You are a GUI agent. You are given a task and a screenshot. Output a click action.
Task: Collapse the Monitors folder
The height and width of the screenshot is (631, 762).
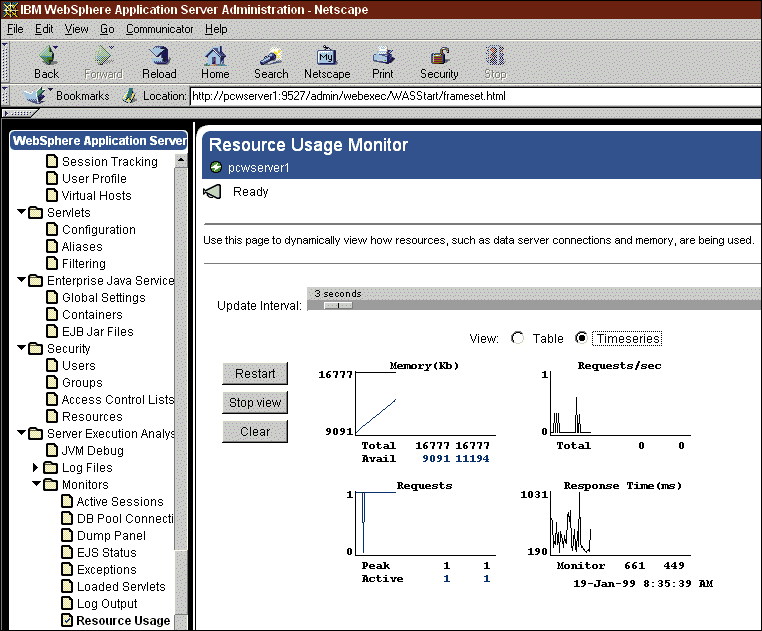[36, 484]
